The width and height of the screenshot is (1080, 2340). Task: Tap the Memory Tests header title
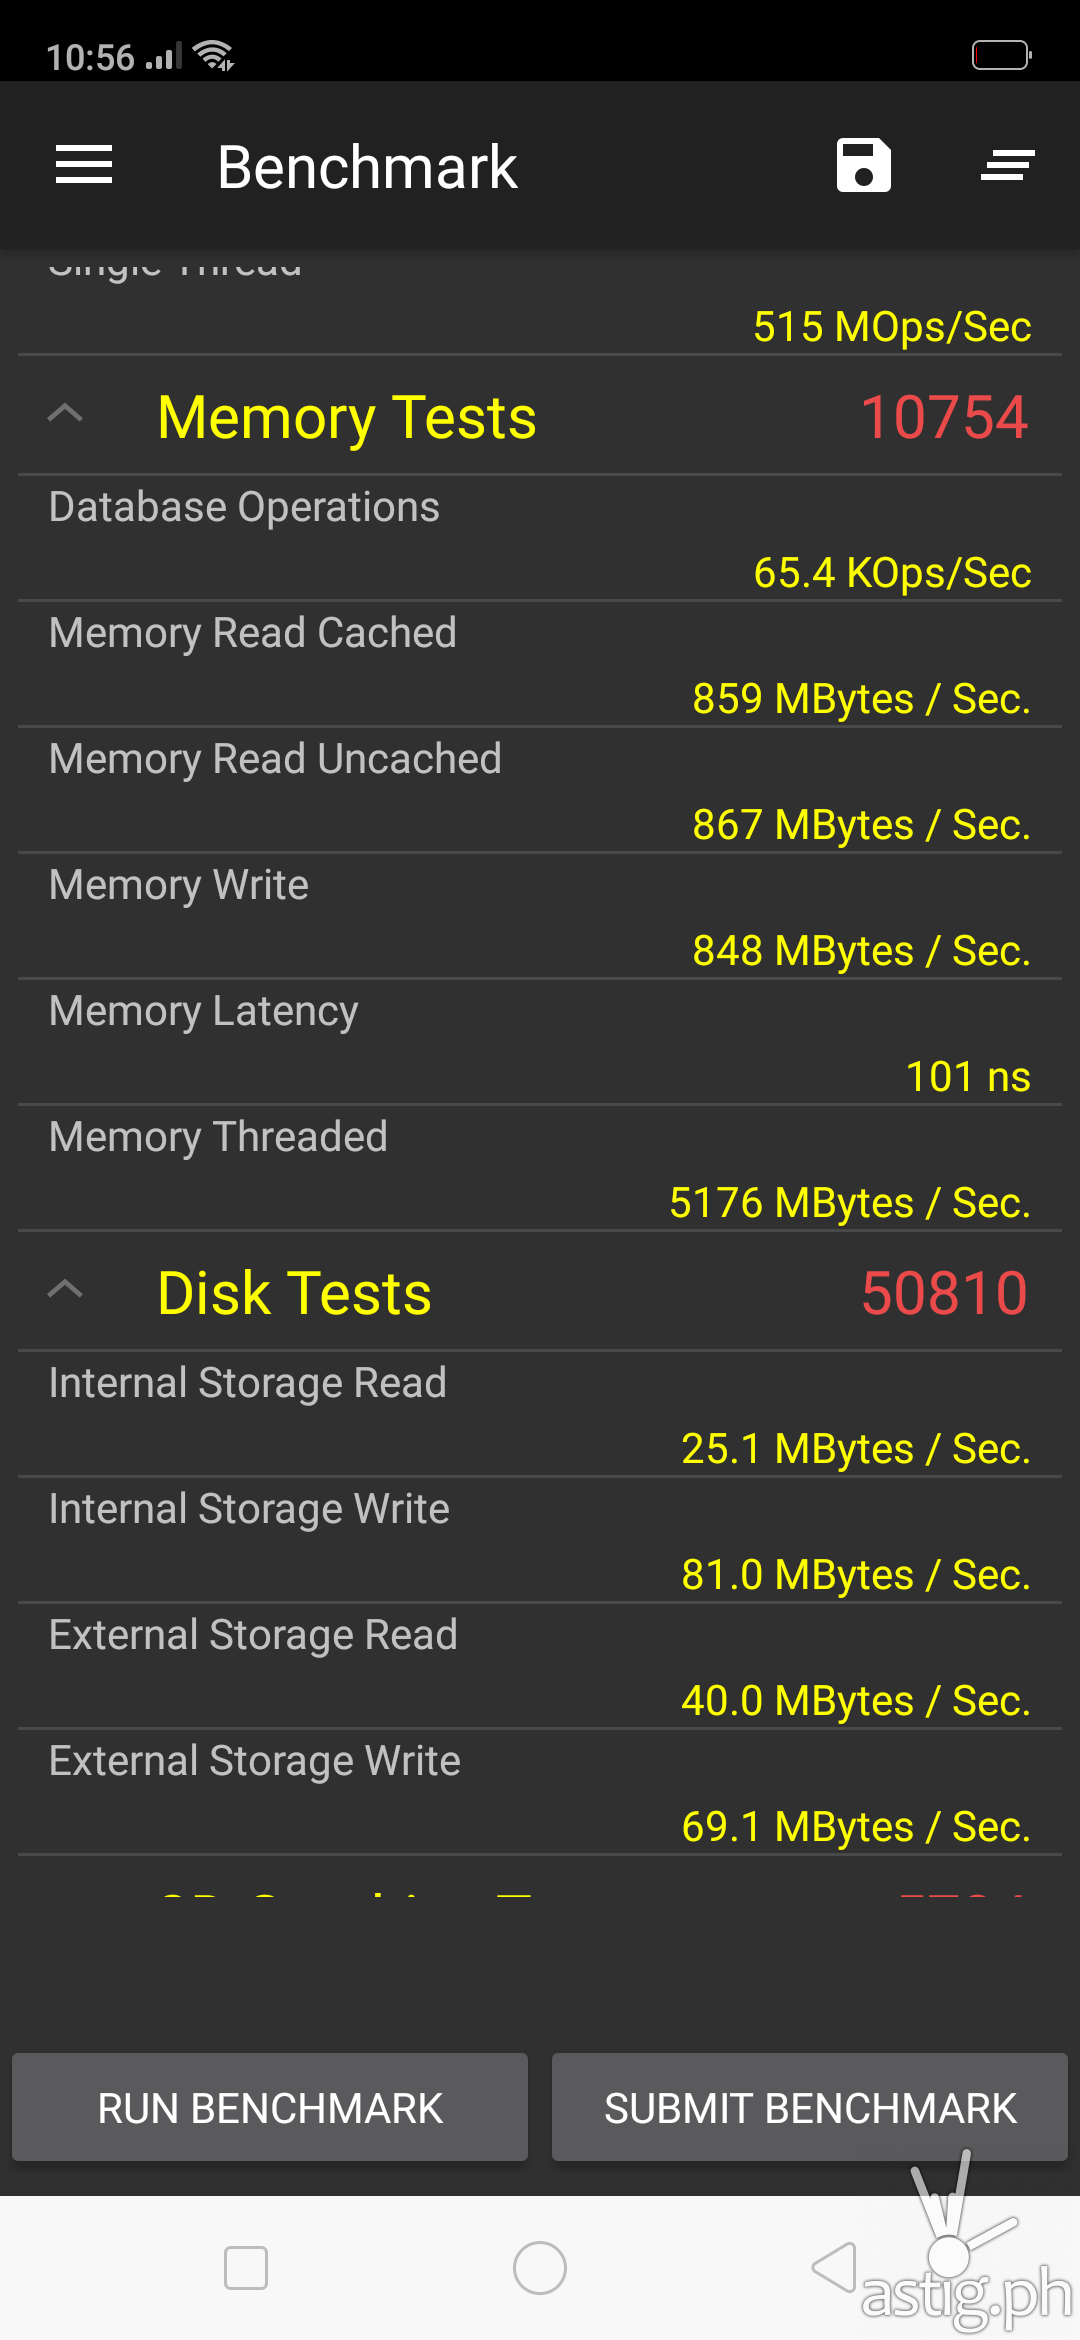pyautogui.click(x=347, y=417)
